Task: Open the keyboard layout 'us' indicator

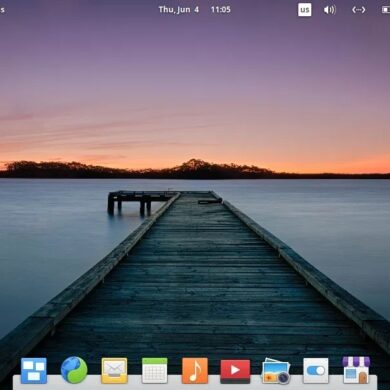Action: click(305, 10)
